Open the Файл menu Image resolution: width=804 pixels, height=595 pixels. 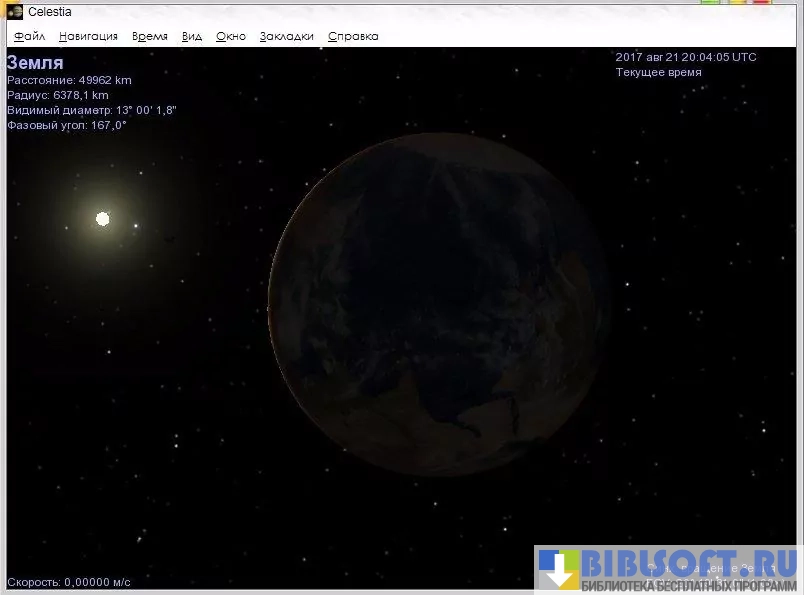(x=30, y=36)
